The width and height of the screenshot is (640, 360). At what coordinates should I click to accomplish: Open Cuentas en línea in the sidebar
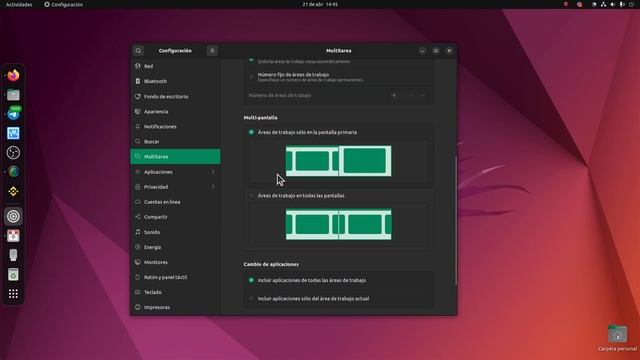[176, 202]
